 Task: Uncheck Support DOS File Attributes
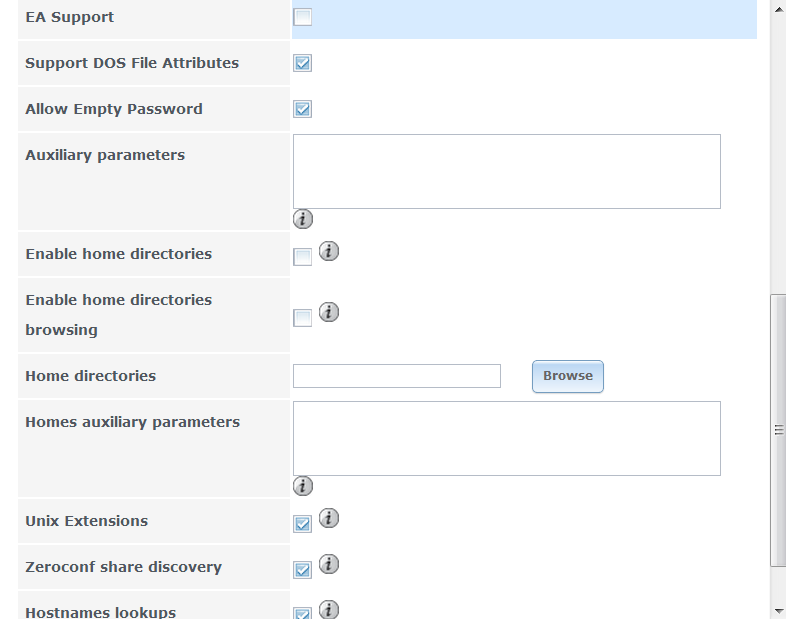click(303, 63)
